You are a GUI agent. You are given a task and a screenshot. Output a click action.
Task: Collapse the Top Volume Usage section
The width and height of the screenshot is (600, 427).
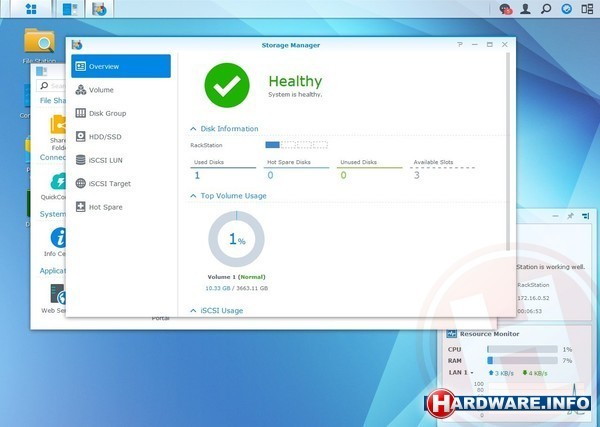click(x=193, y=196)
